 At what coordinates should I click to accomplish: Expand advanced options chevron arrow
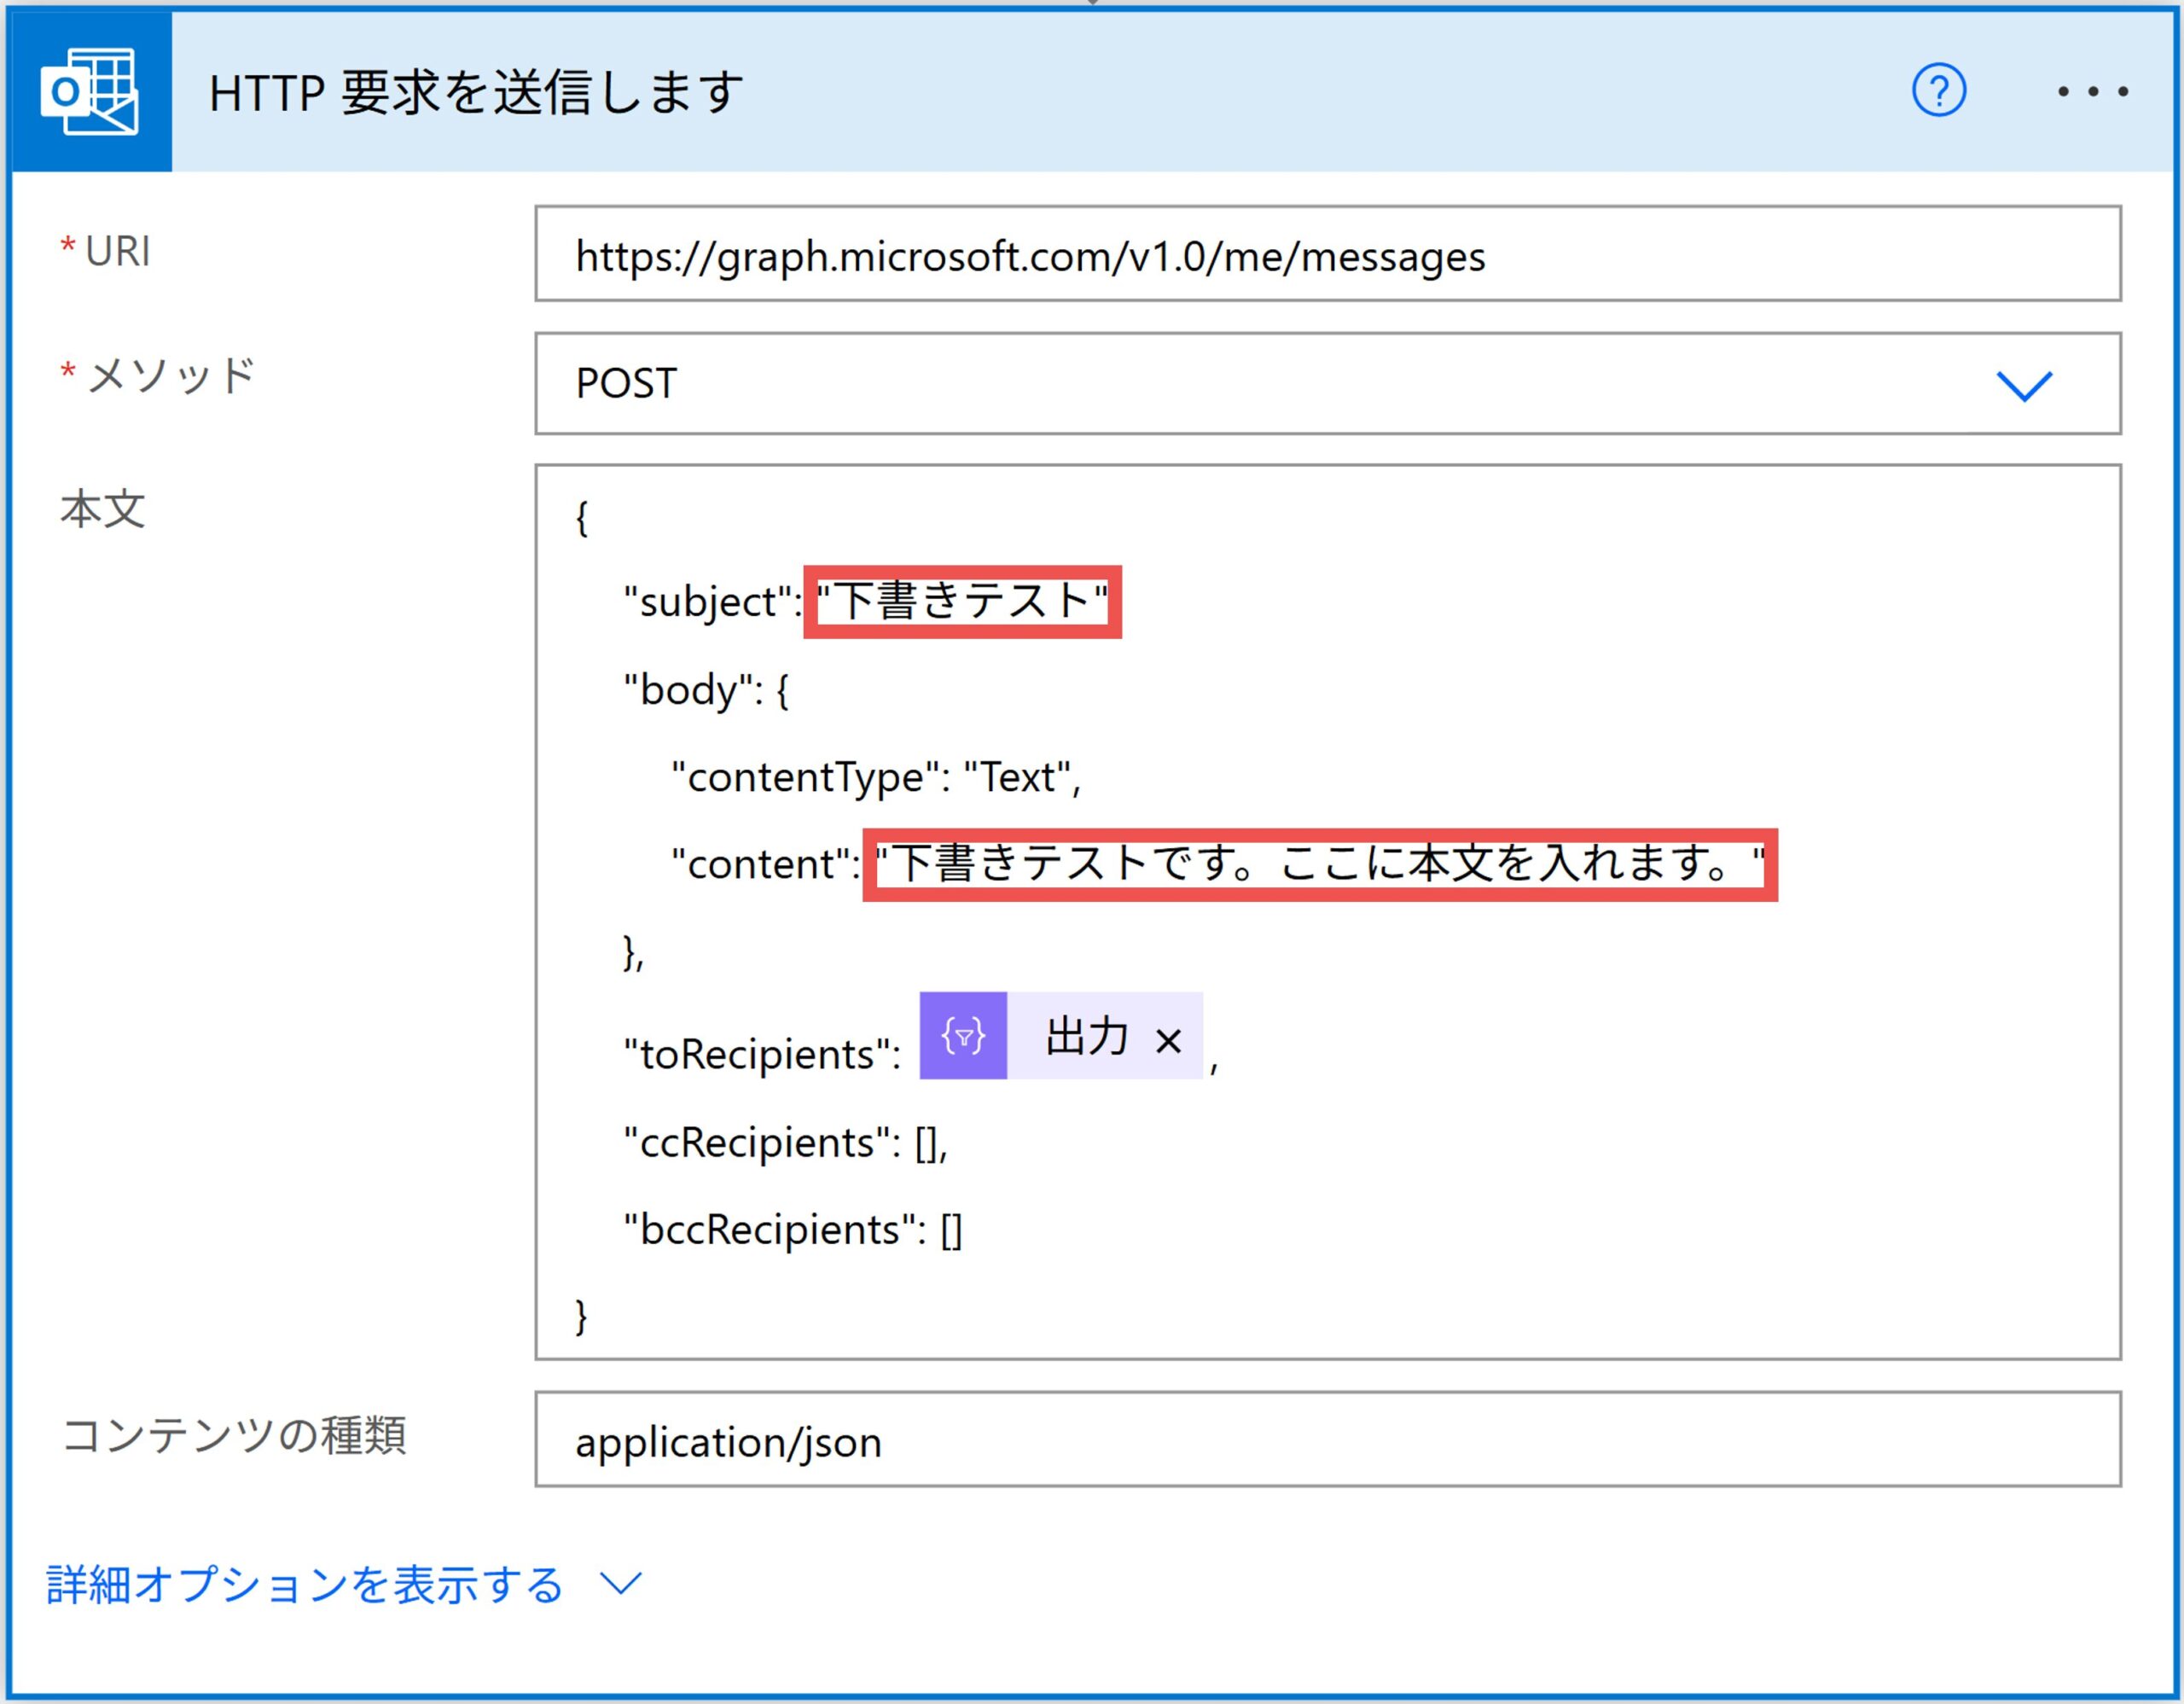point(620,1583)
